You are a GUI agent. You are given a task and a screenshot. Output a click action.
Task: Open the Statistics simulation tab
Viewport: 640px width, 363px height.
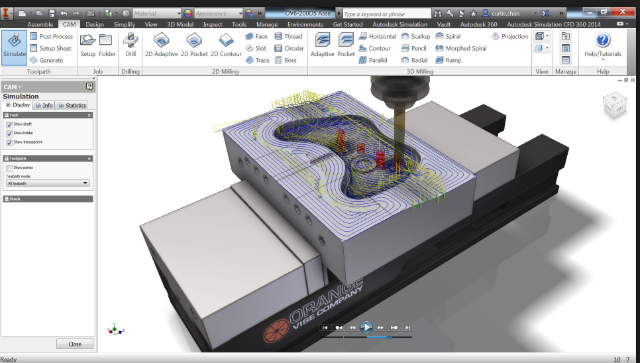pos(72,105)
